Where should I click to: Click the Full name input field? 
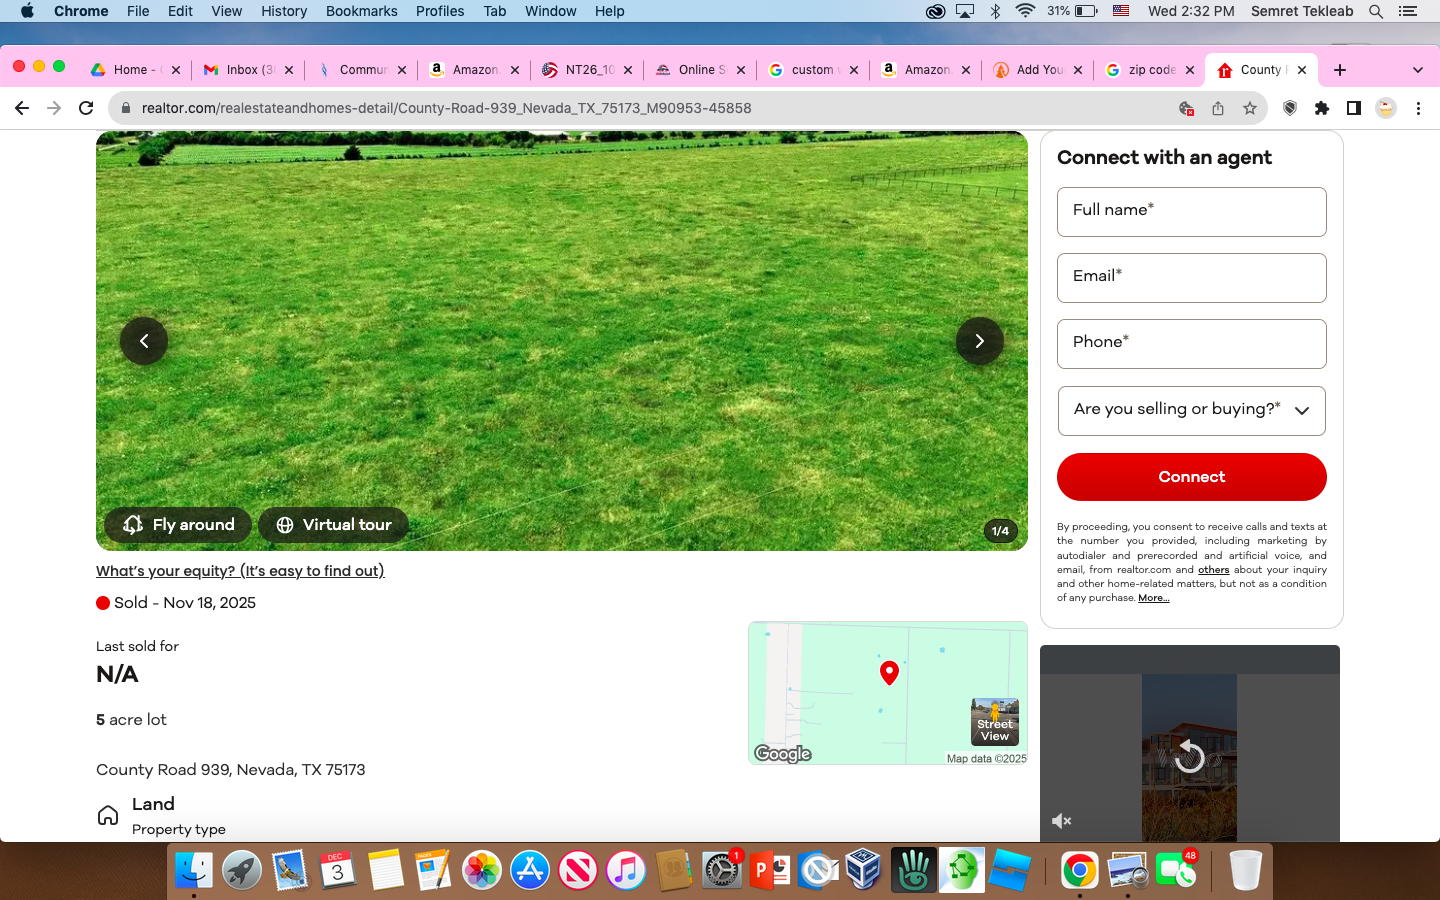pyautogui.click(x=1191, y=212)
